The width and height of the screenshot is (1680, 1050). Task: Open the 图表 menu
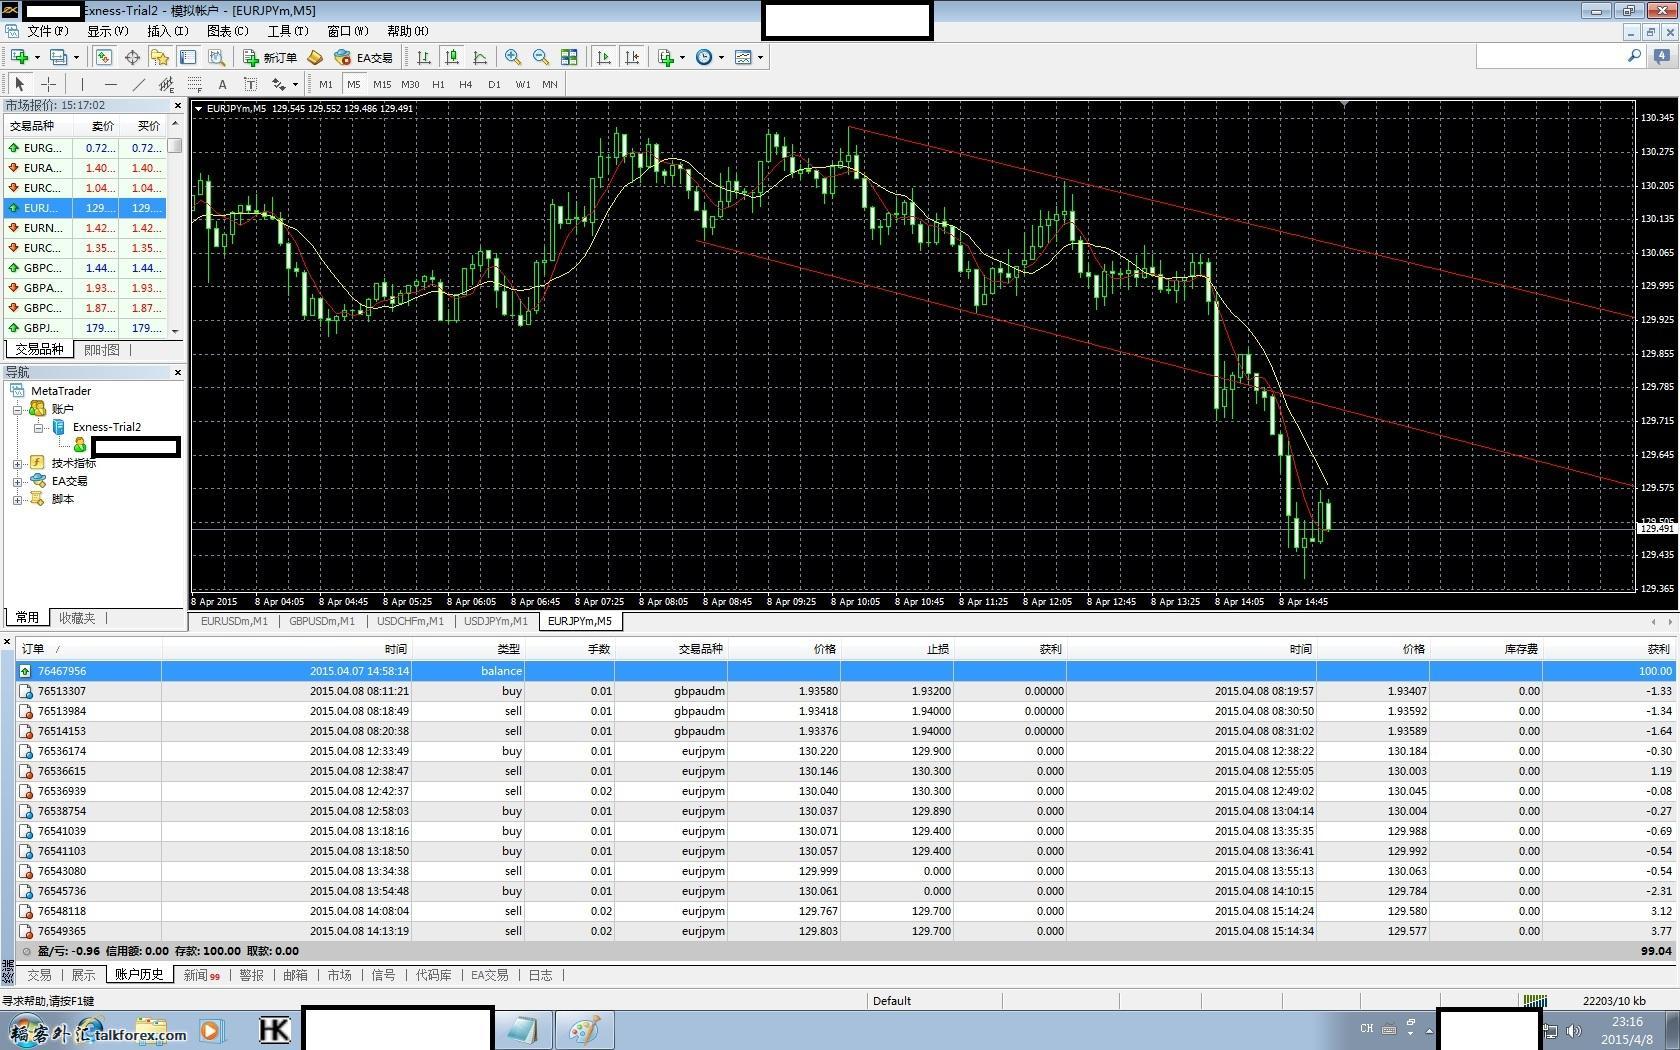pyautogui.click(x=227, y=31)
